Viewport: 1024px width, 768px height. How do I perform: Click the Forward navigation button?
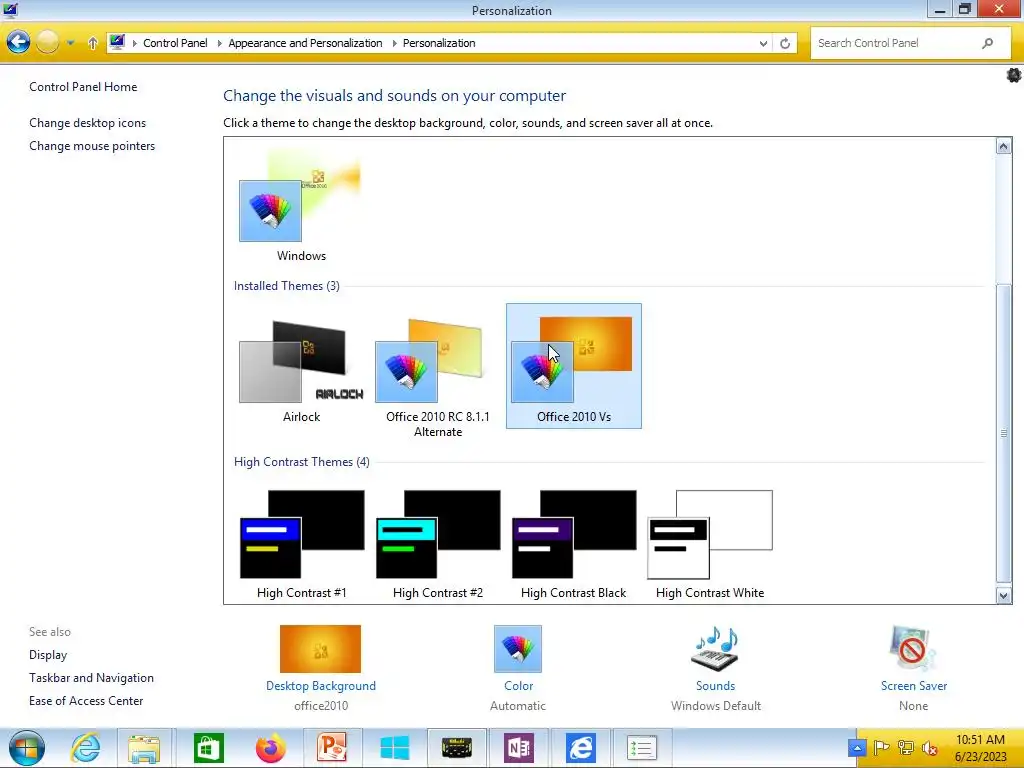click(x=47, y=42)
